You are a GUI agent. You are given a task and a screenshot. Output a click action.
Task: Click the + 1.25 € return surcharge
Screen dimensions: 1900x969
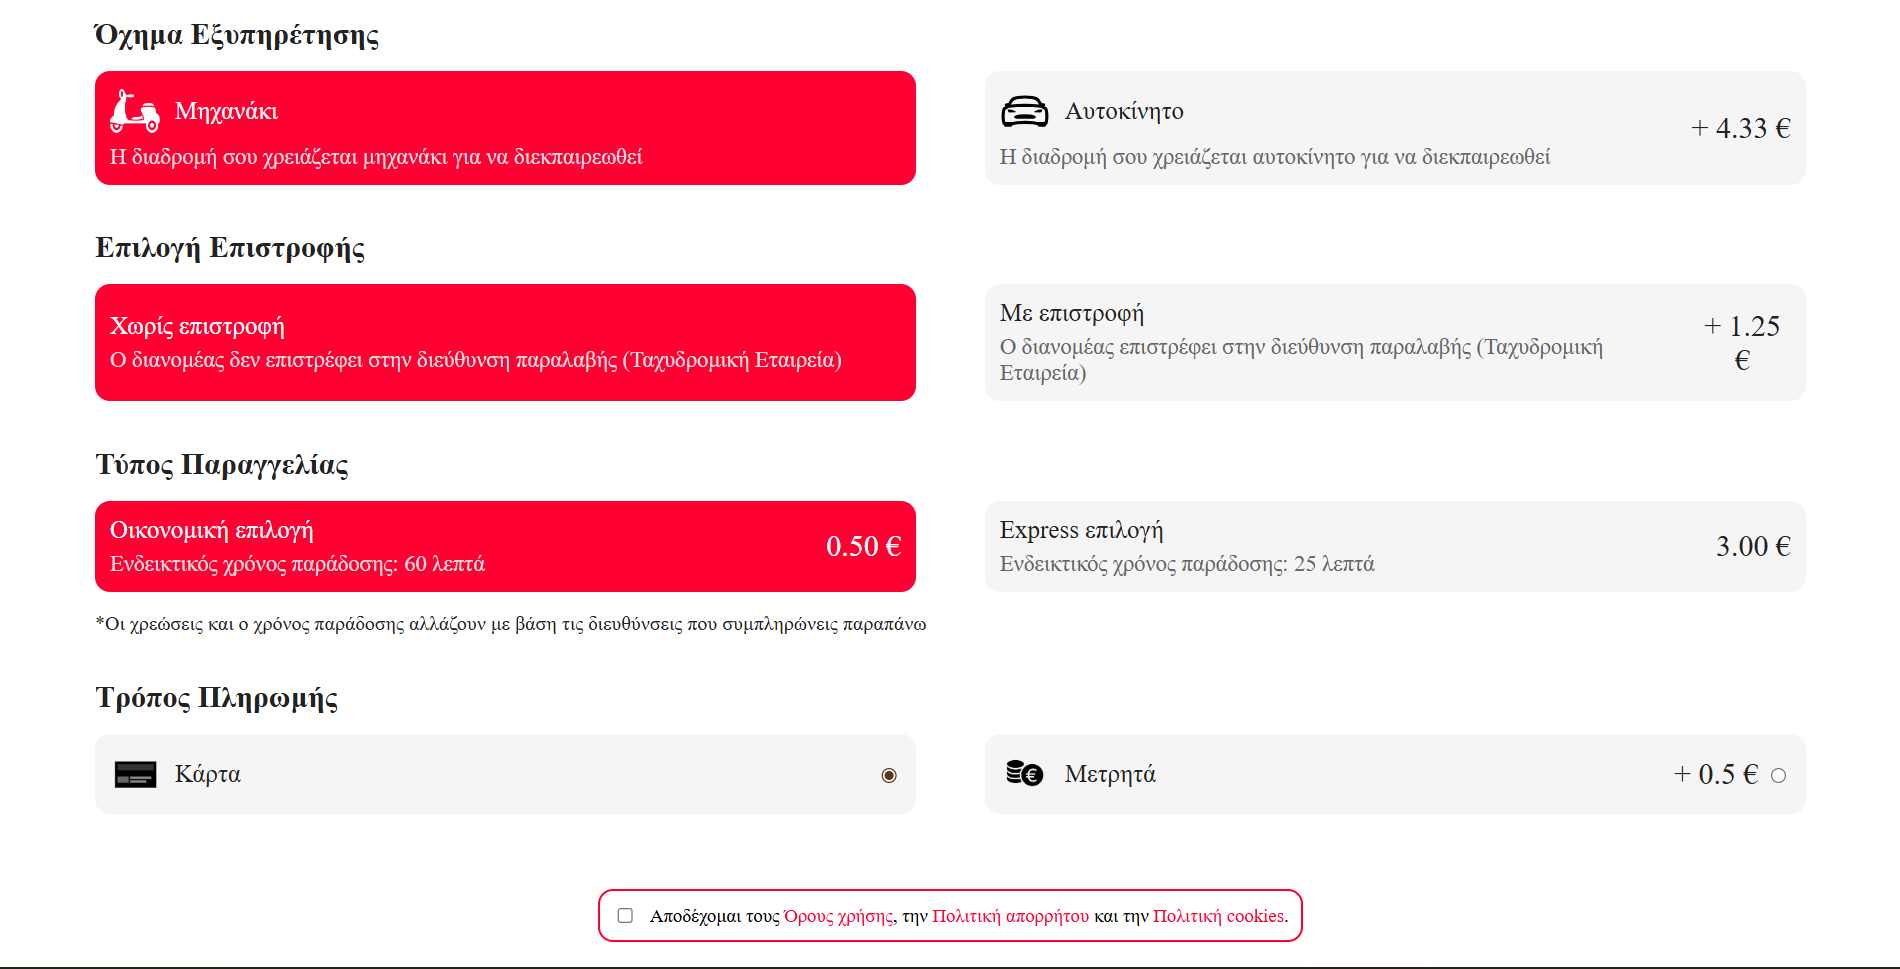tap(1742, 343)
